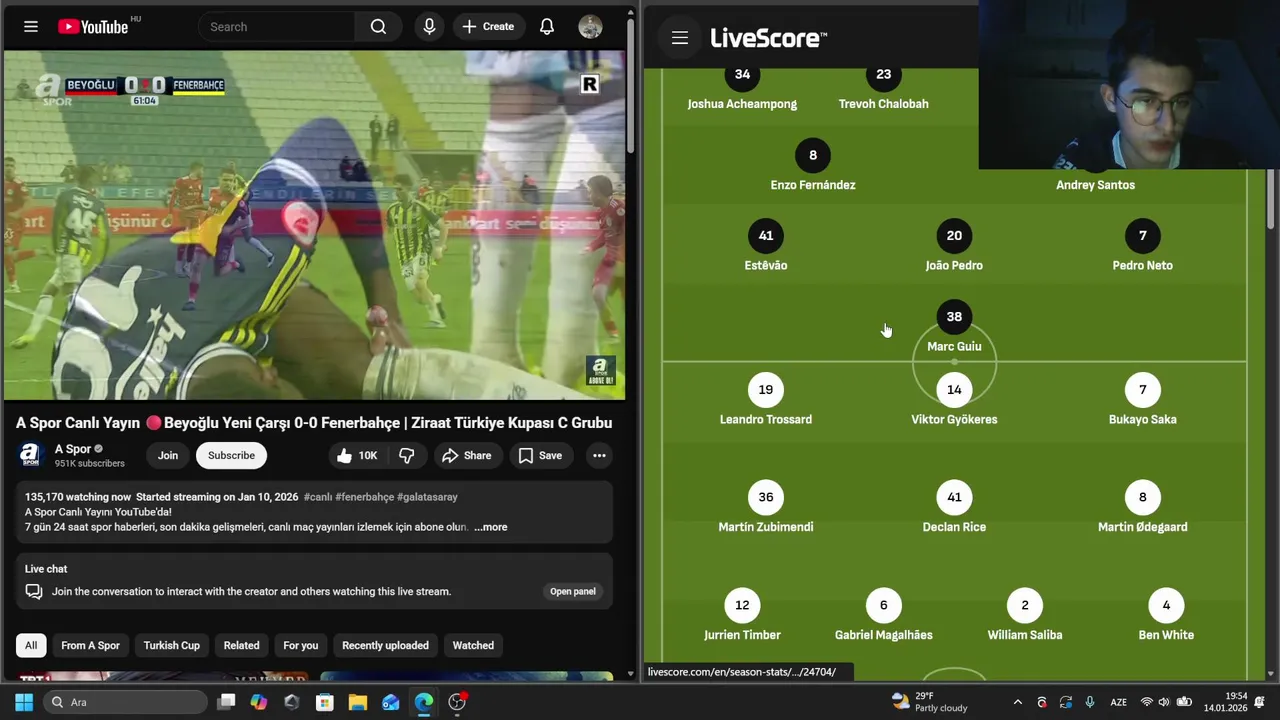The image size is (1280, 720).
Task: Dislike the A Spor live video
Action: pyautogui.click(x=407, y=455)
